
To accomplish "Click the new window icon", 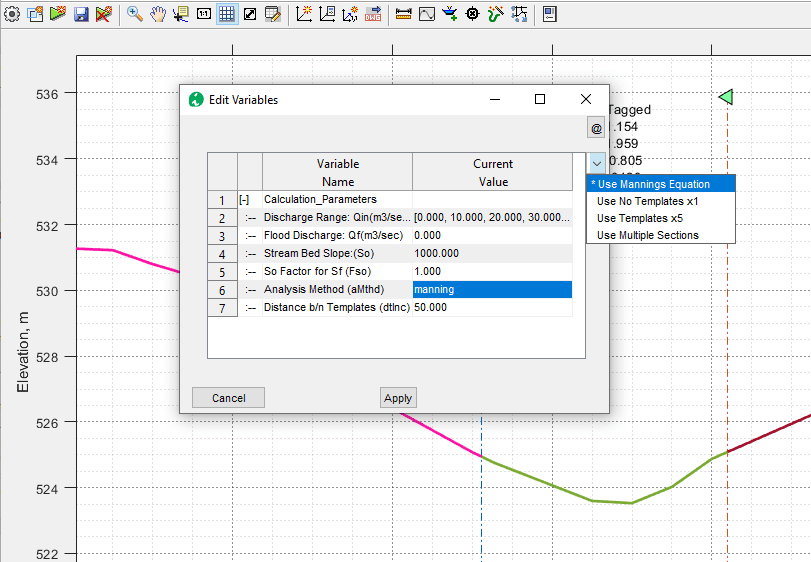I will pyautogui.click(x=35, y=14).
